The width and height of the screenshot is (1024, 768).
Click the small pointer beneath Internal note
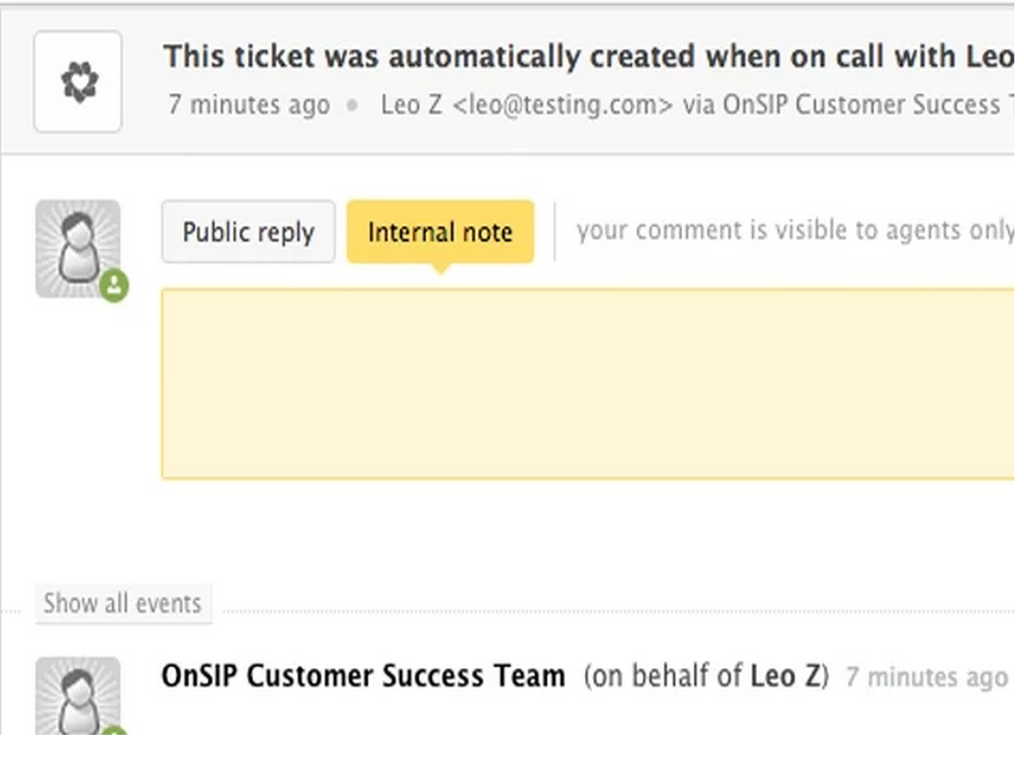tap(440, 268)
